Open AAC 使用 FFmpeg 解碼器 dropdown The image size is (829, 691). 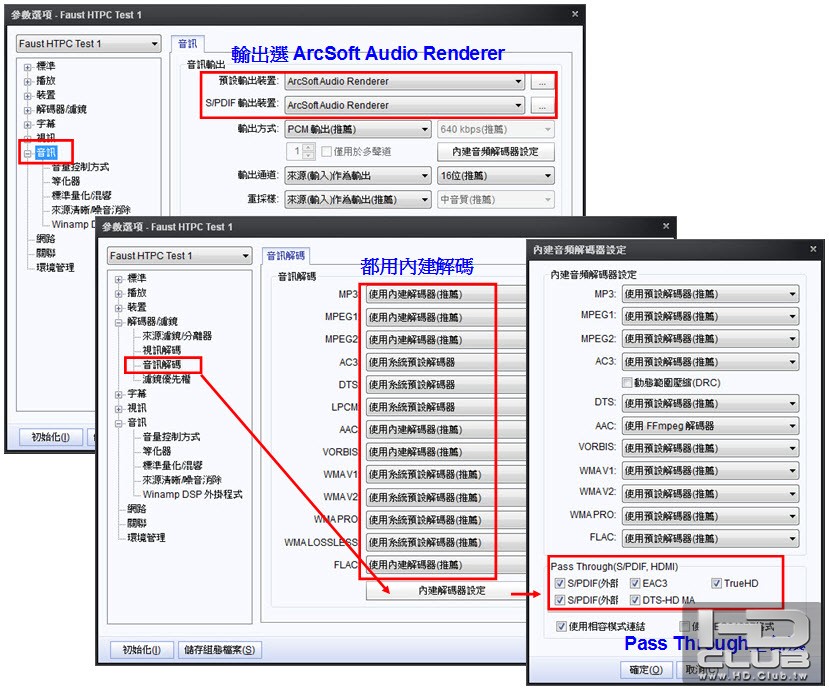click(x=710, y=426)
